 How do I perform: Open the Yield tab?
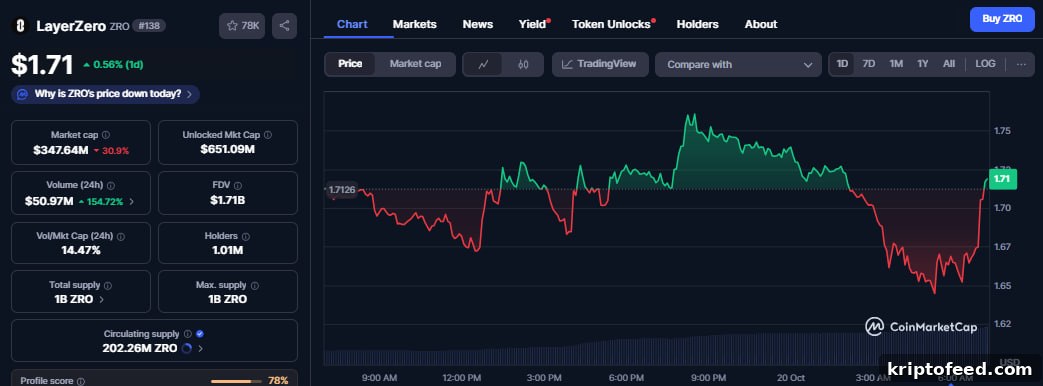tap(533, 24)
